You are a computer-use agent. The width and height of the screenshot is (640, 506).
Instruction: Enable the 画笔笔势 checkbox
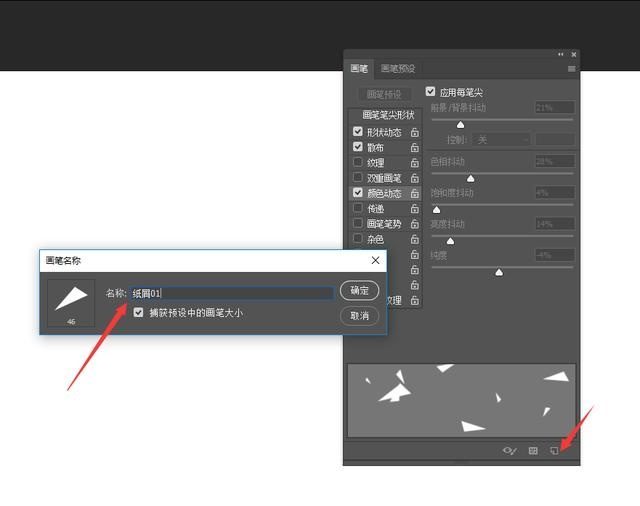pyautogui.click(x=358, y=223)
